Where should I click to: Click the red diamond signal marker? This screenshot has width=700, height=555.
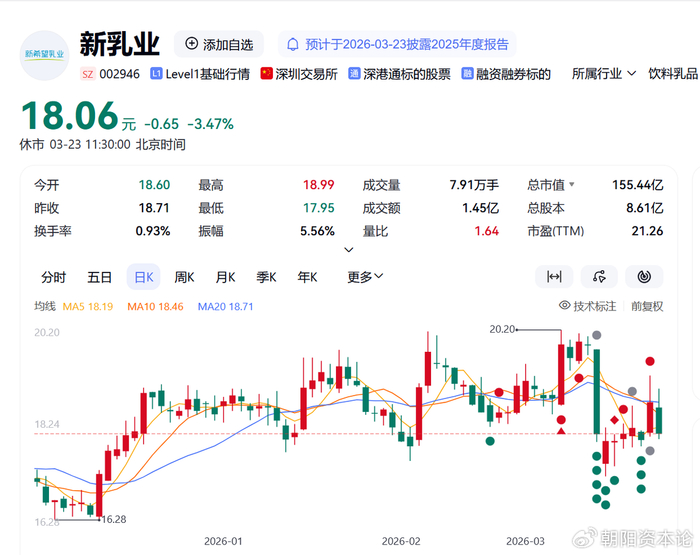(614, 420)
